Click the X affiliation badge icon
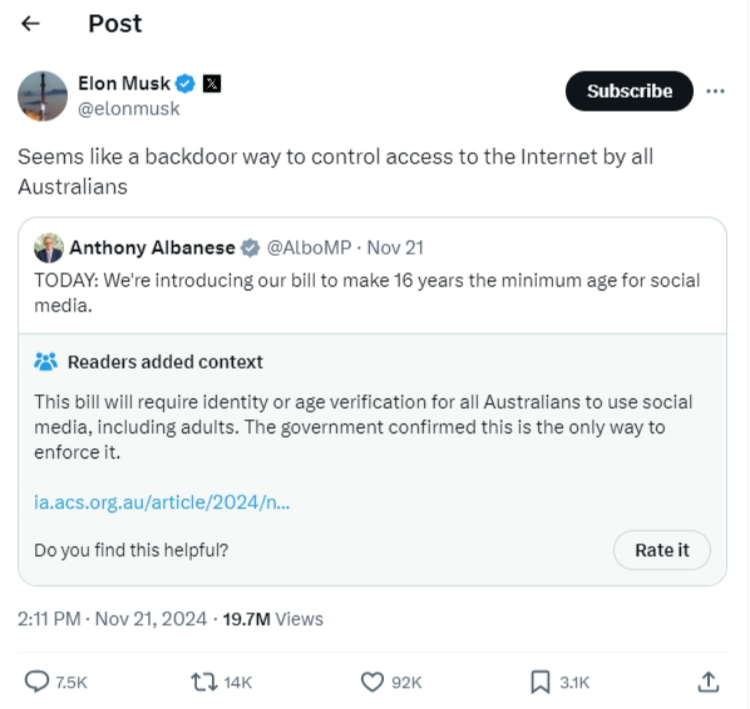The width and height of the screenshot is (750, 709). click(212, 84)
